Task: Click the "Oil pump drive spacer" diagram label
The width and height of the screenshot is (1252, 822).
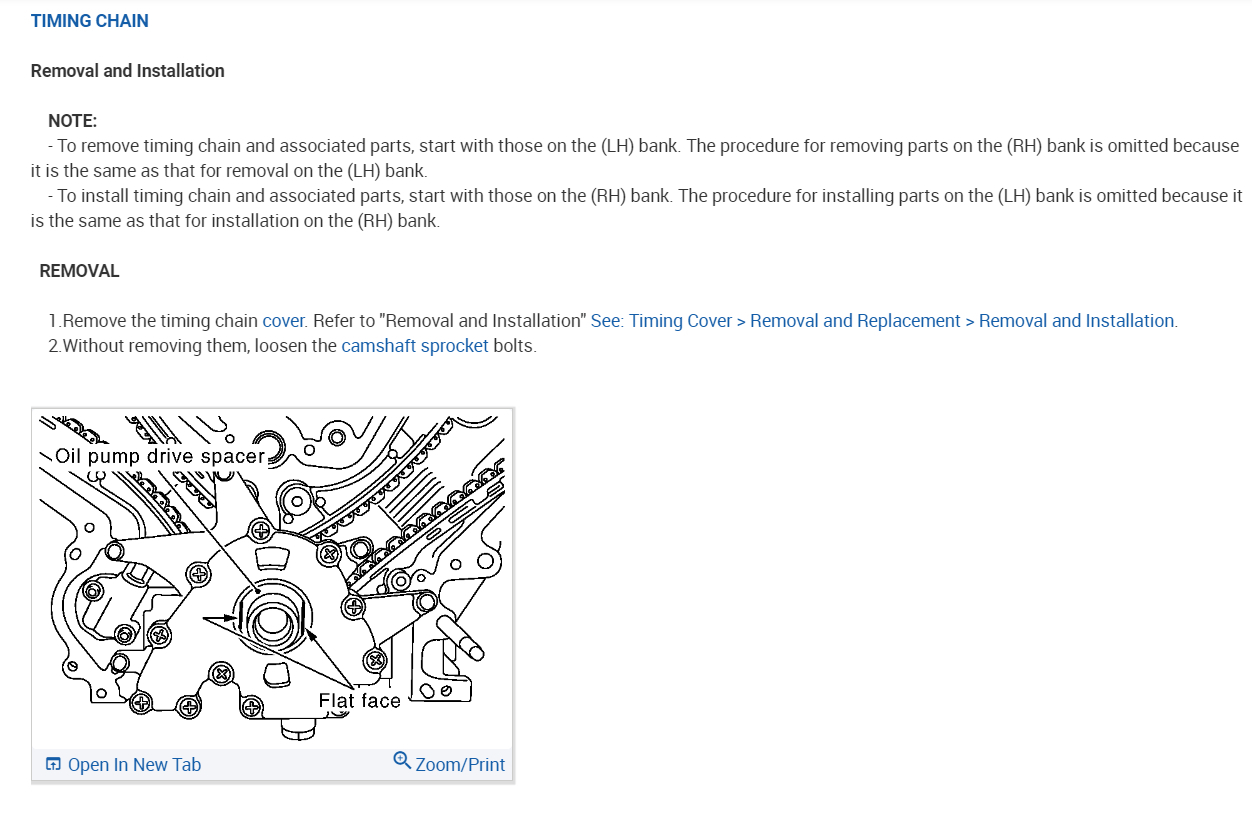Action: [160, 456]
